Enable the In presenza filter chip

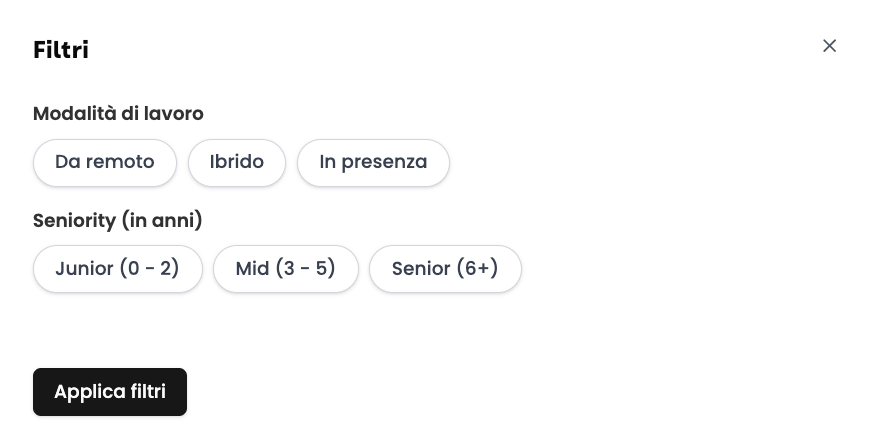373,162
